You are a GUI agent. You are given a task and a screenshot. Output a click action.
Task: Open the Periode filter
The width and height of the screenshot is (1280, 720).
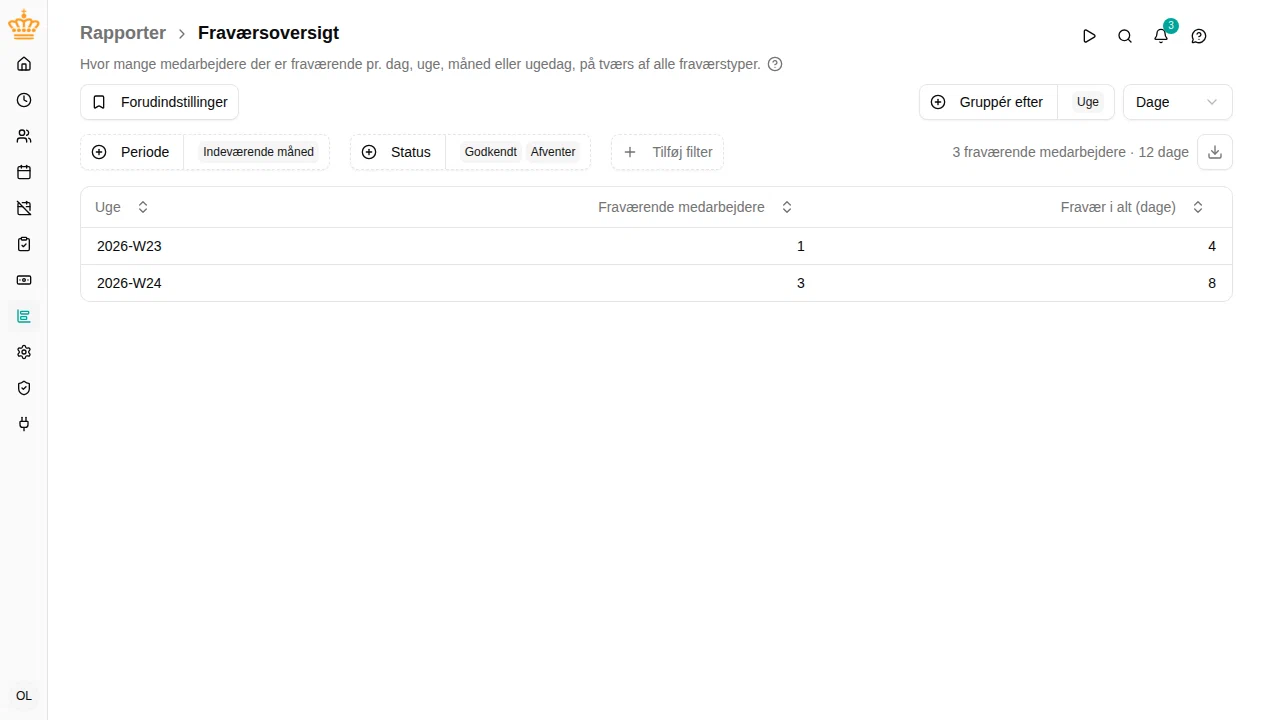tap(204, 152)
